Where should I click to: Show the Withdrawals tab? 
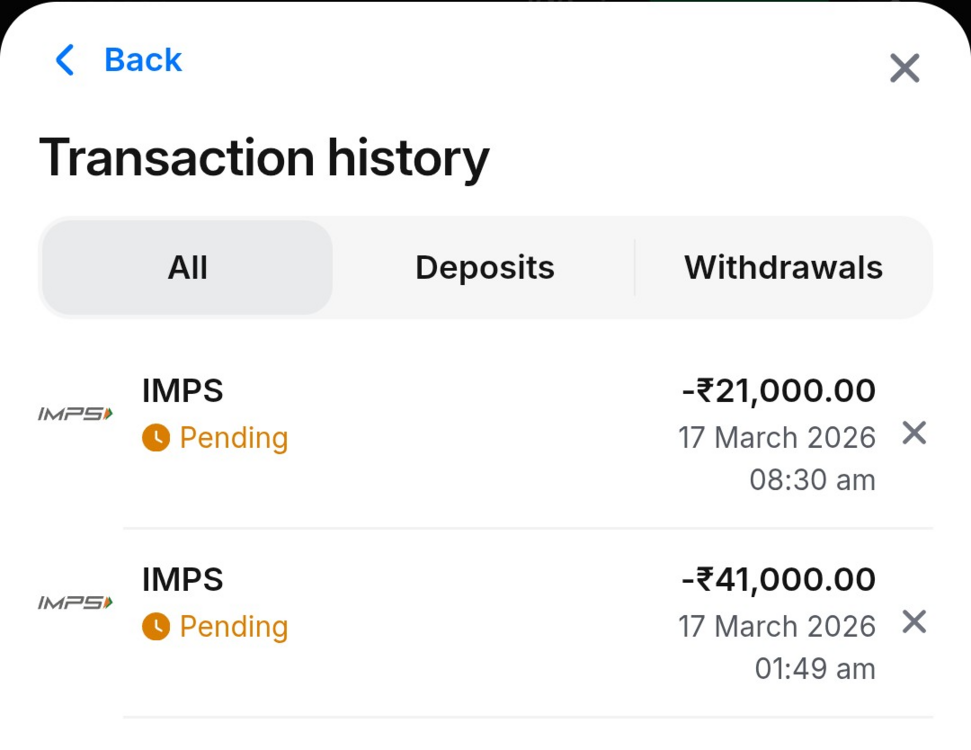(x=783, y=268)
